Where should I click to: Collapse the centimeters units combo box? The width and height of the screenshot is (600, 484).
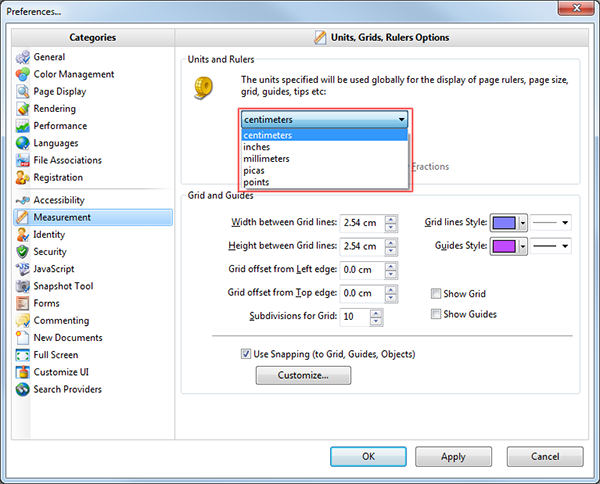tap(324, 120)
